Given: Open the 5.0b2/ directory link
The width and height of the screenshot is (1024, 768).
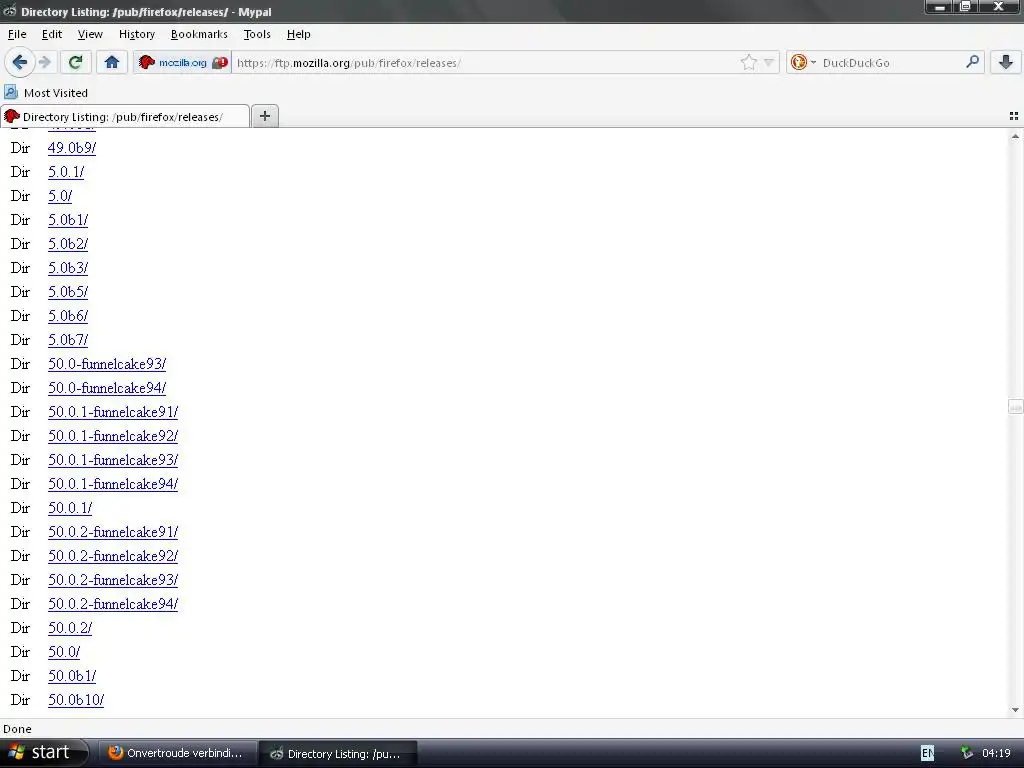Looking at the screenshot, I should click(x=68, y=244).
